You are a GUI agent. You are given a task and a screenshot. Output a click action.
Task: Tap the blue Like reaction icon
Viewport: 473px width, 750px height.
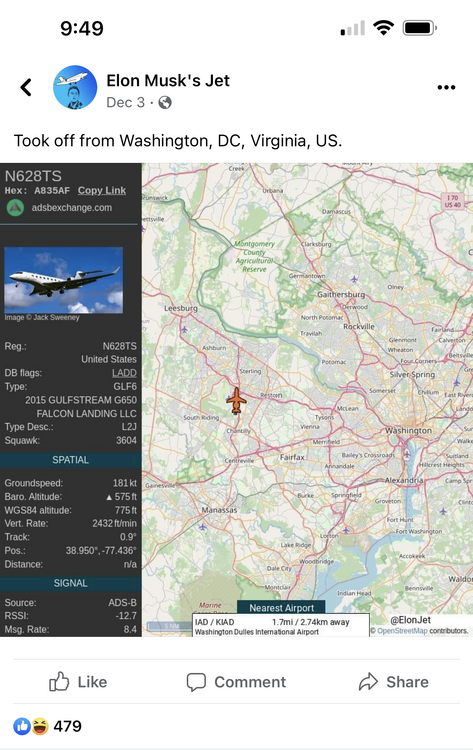tap(22, 726)
